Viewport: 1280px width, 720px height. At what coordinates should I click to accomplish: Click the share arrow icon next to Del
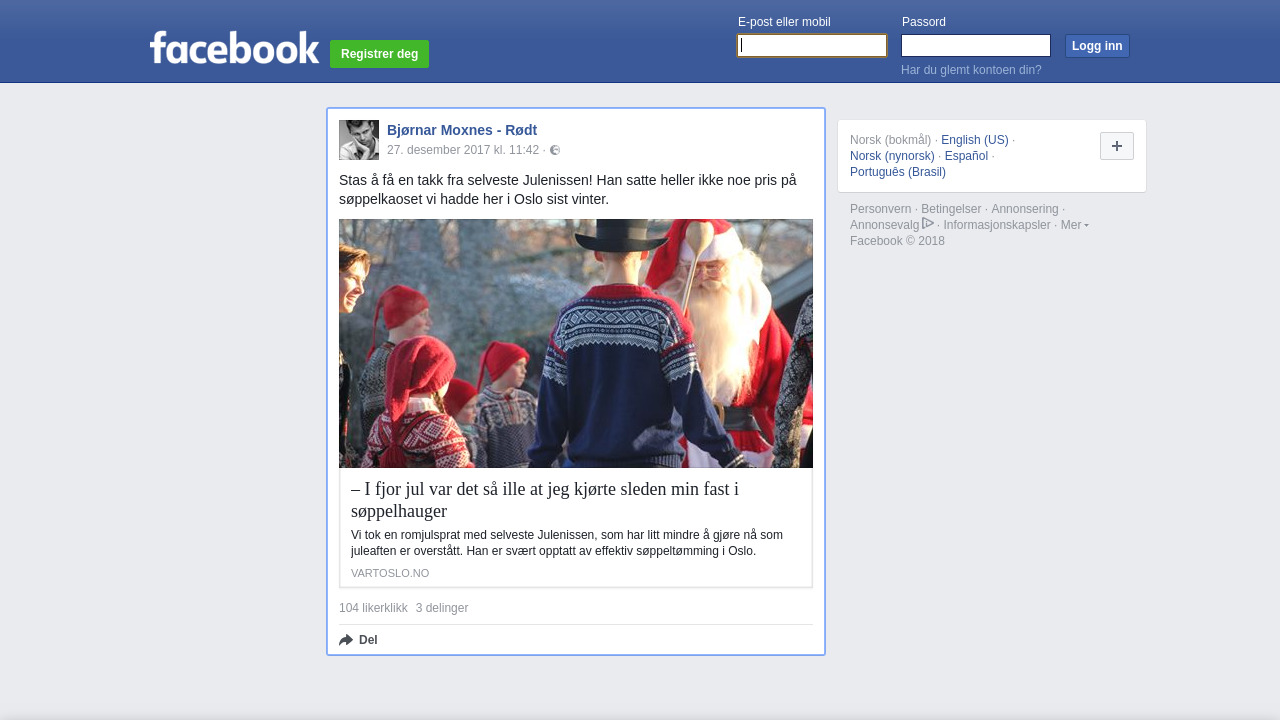(346, 640)
